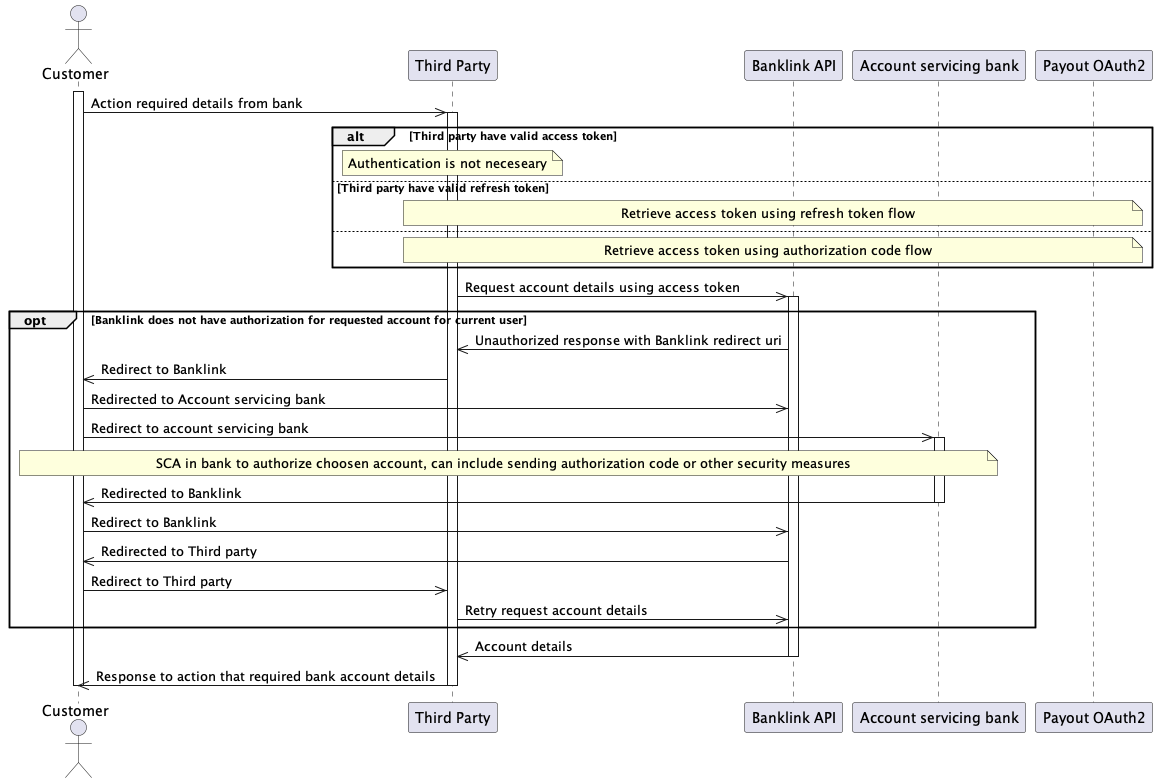
Task: Click 'Response to action that required bank account details'
Action: (x=265, y=677)
